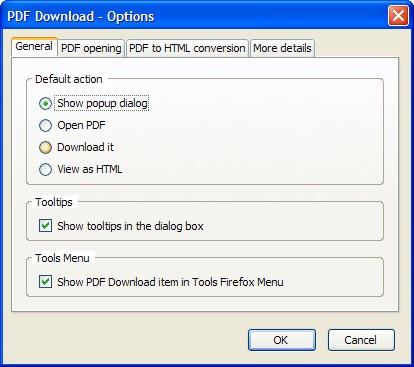Click the Cancel button
414x367 pixels.
361,340
